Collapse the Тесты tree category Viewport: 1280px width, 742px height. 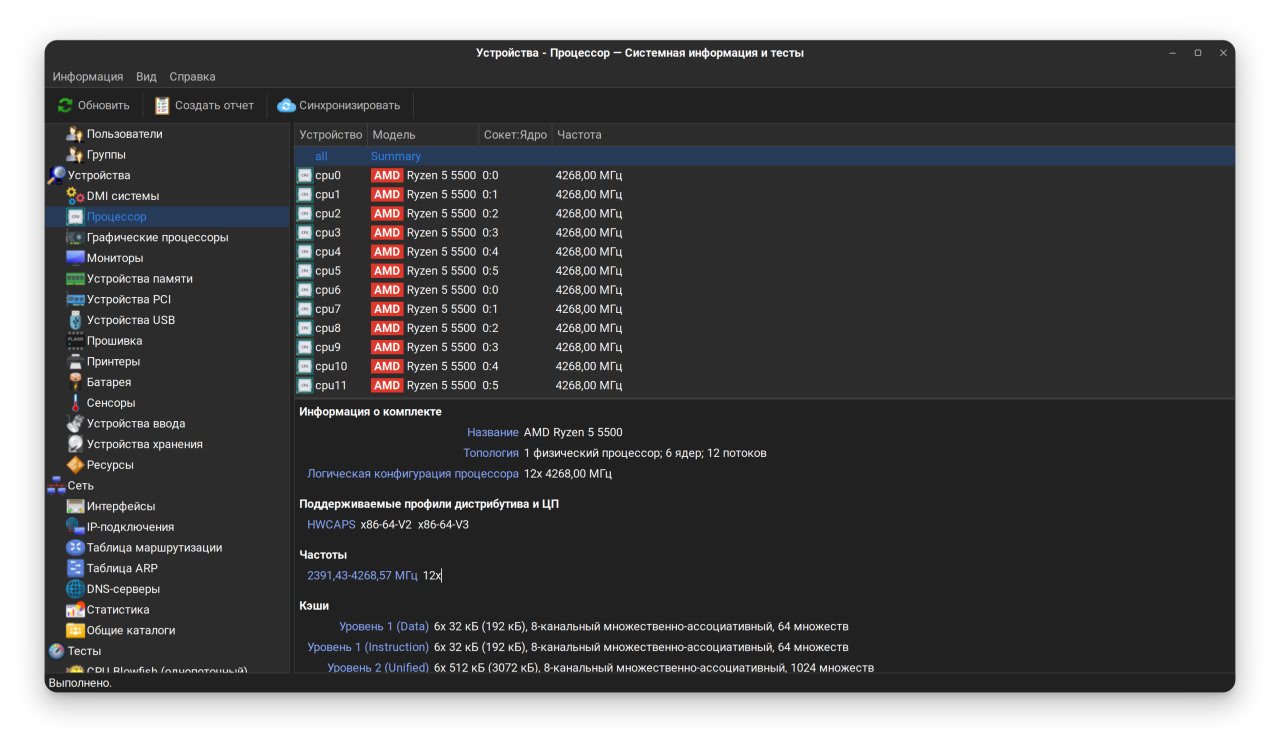click(56, 651)
